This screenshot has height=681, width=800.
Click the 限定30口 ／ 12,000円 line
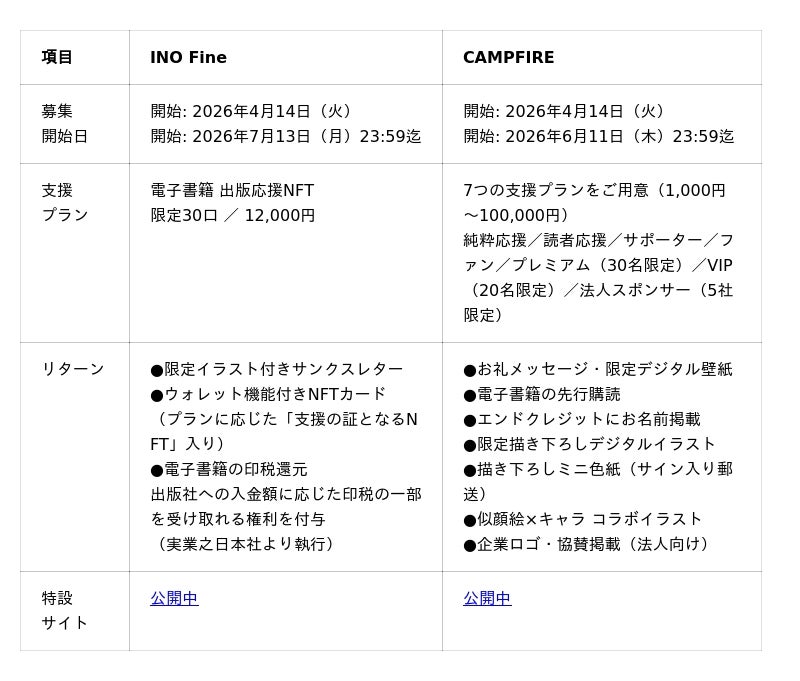(x=232, y=215)
